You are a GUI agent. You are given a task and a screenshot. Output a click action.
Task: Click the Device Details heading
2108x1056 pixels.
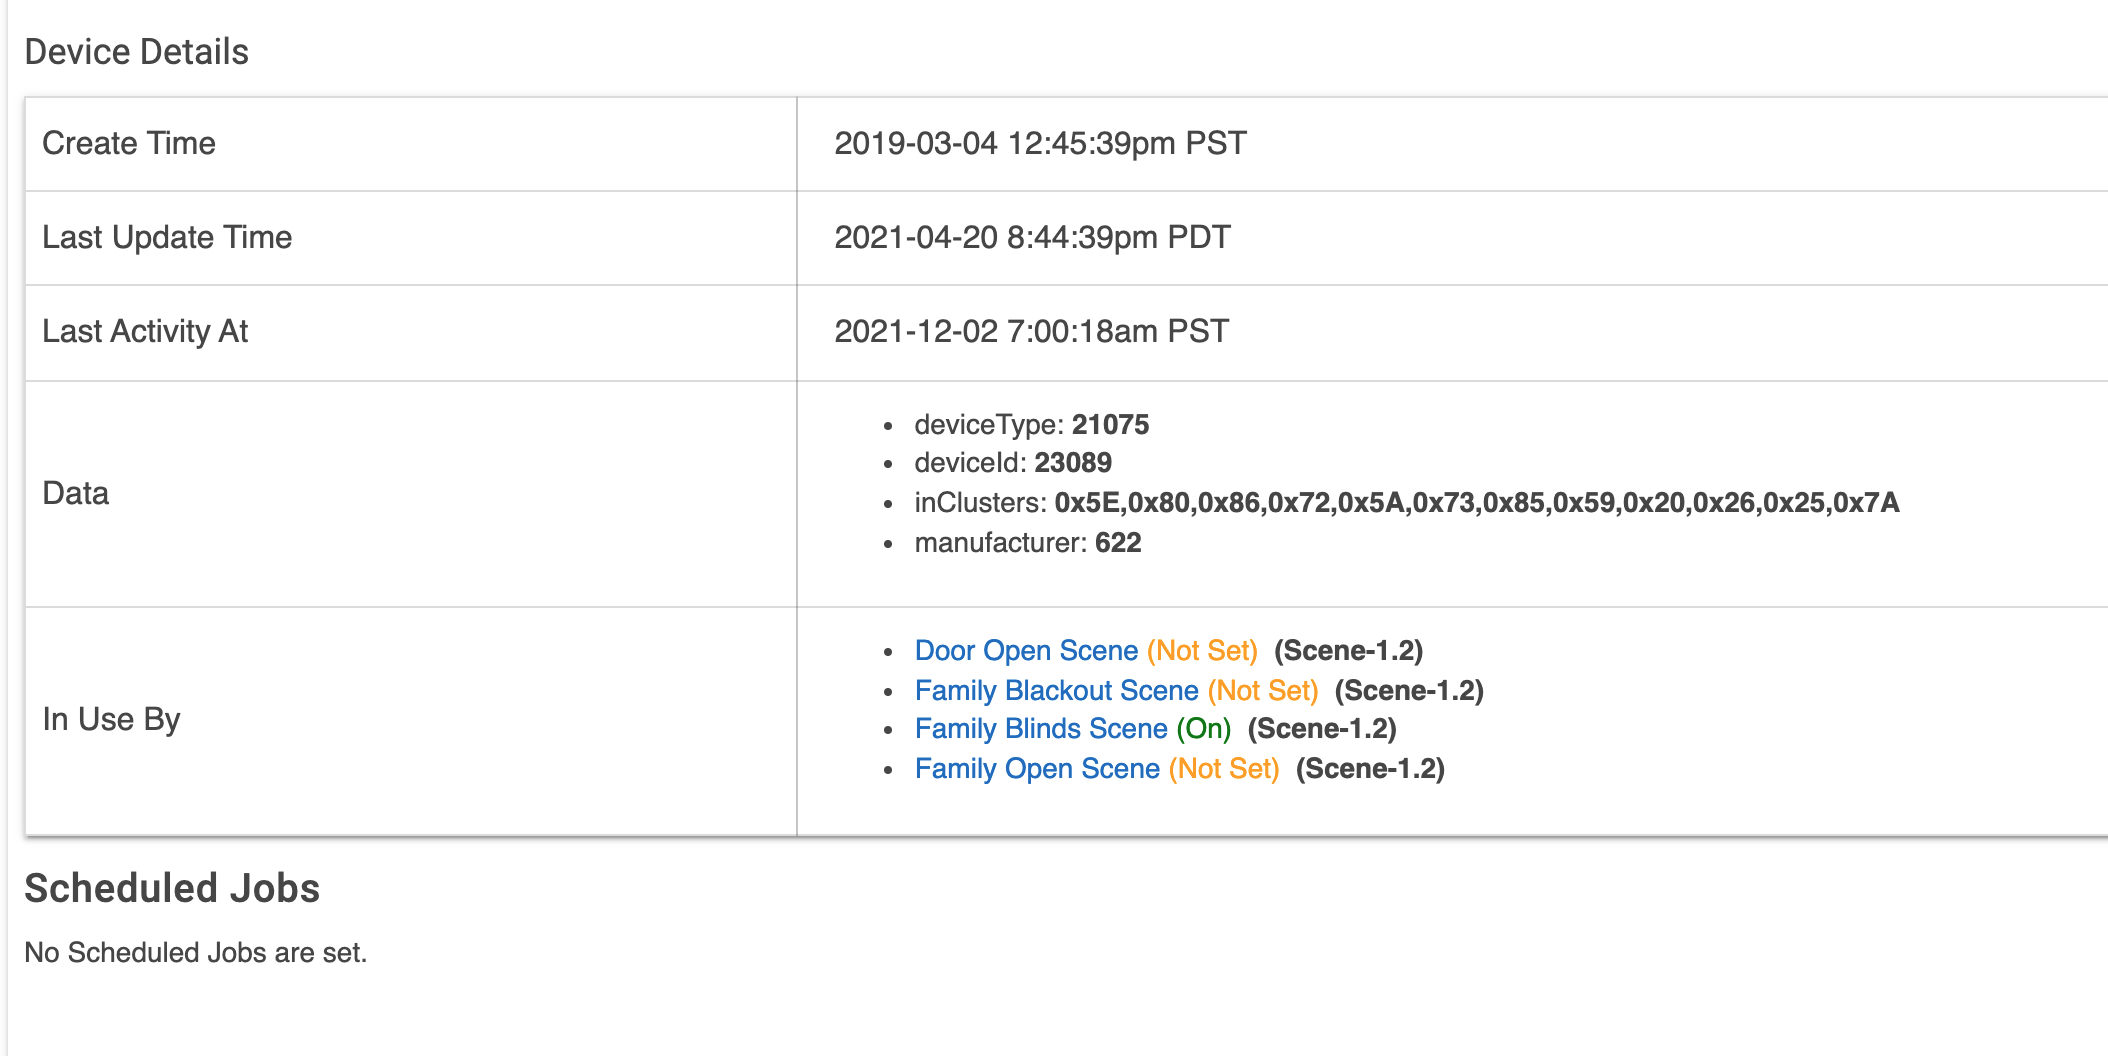[136, 52]
